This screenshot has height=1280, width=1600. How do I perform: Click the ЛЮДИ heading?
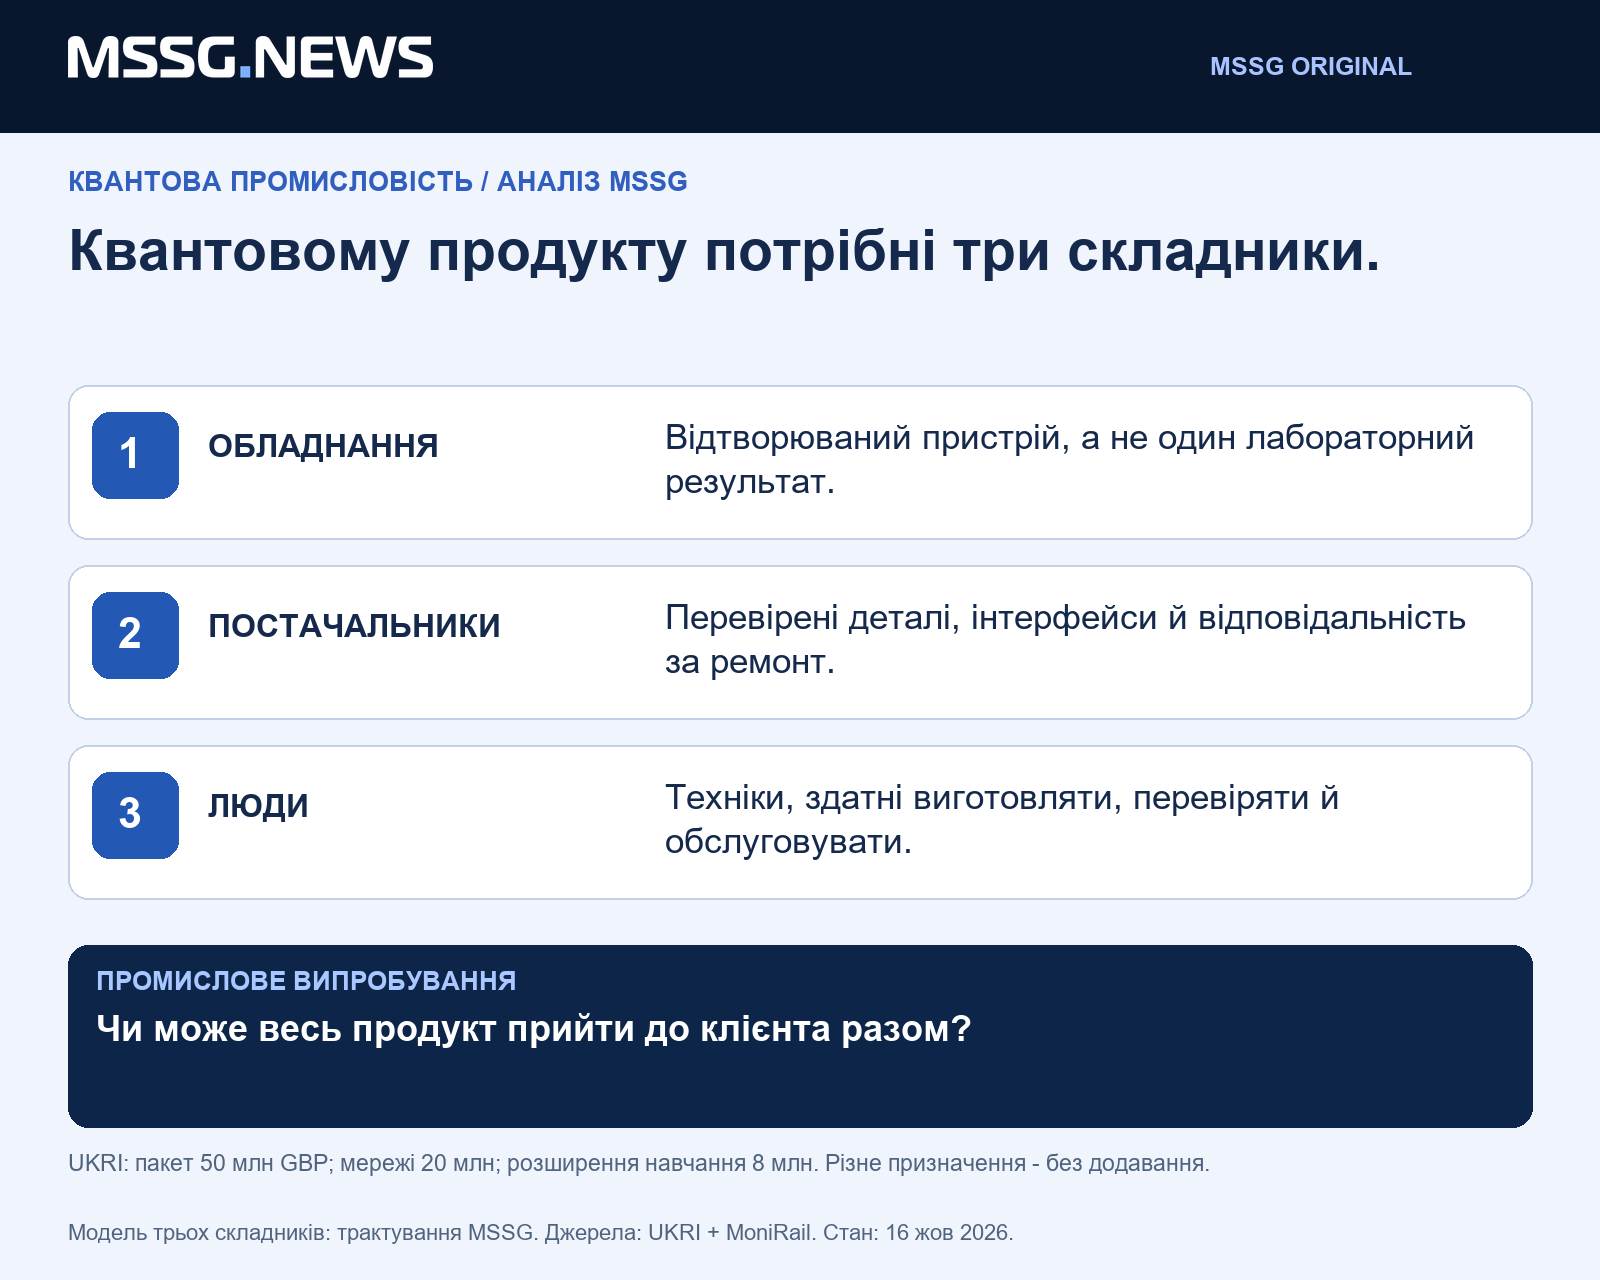click(258, 806)
